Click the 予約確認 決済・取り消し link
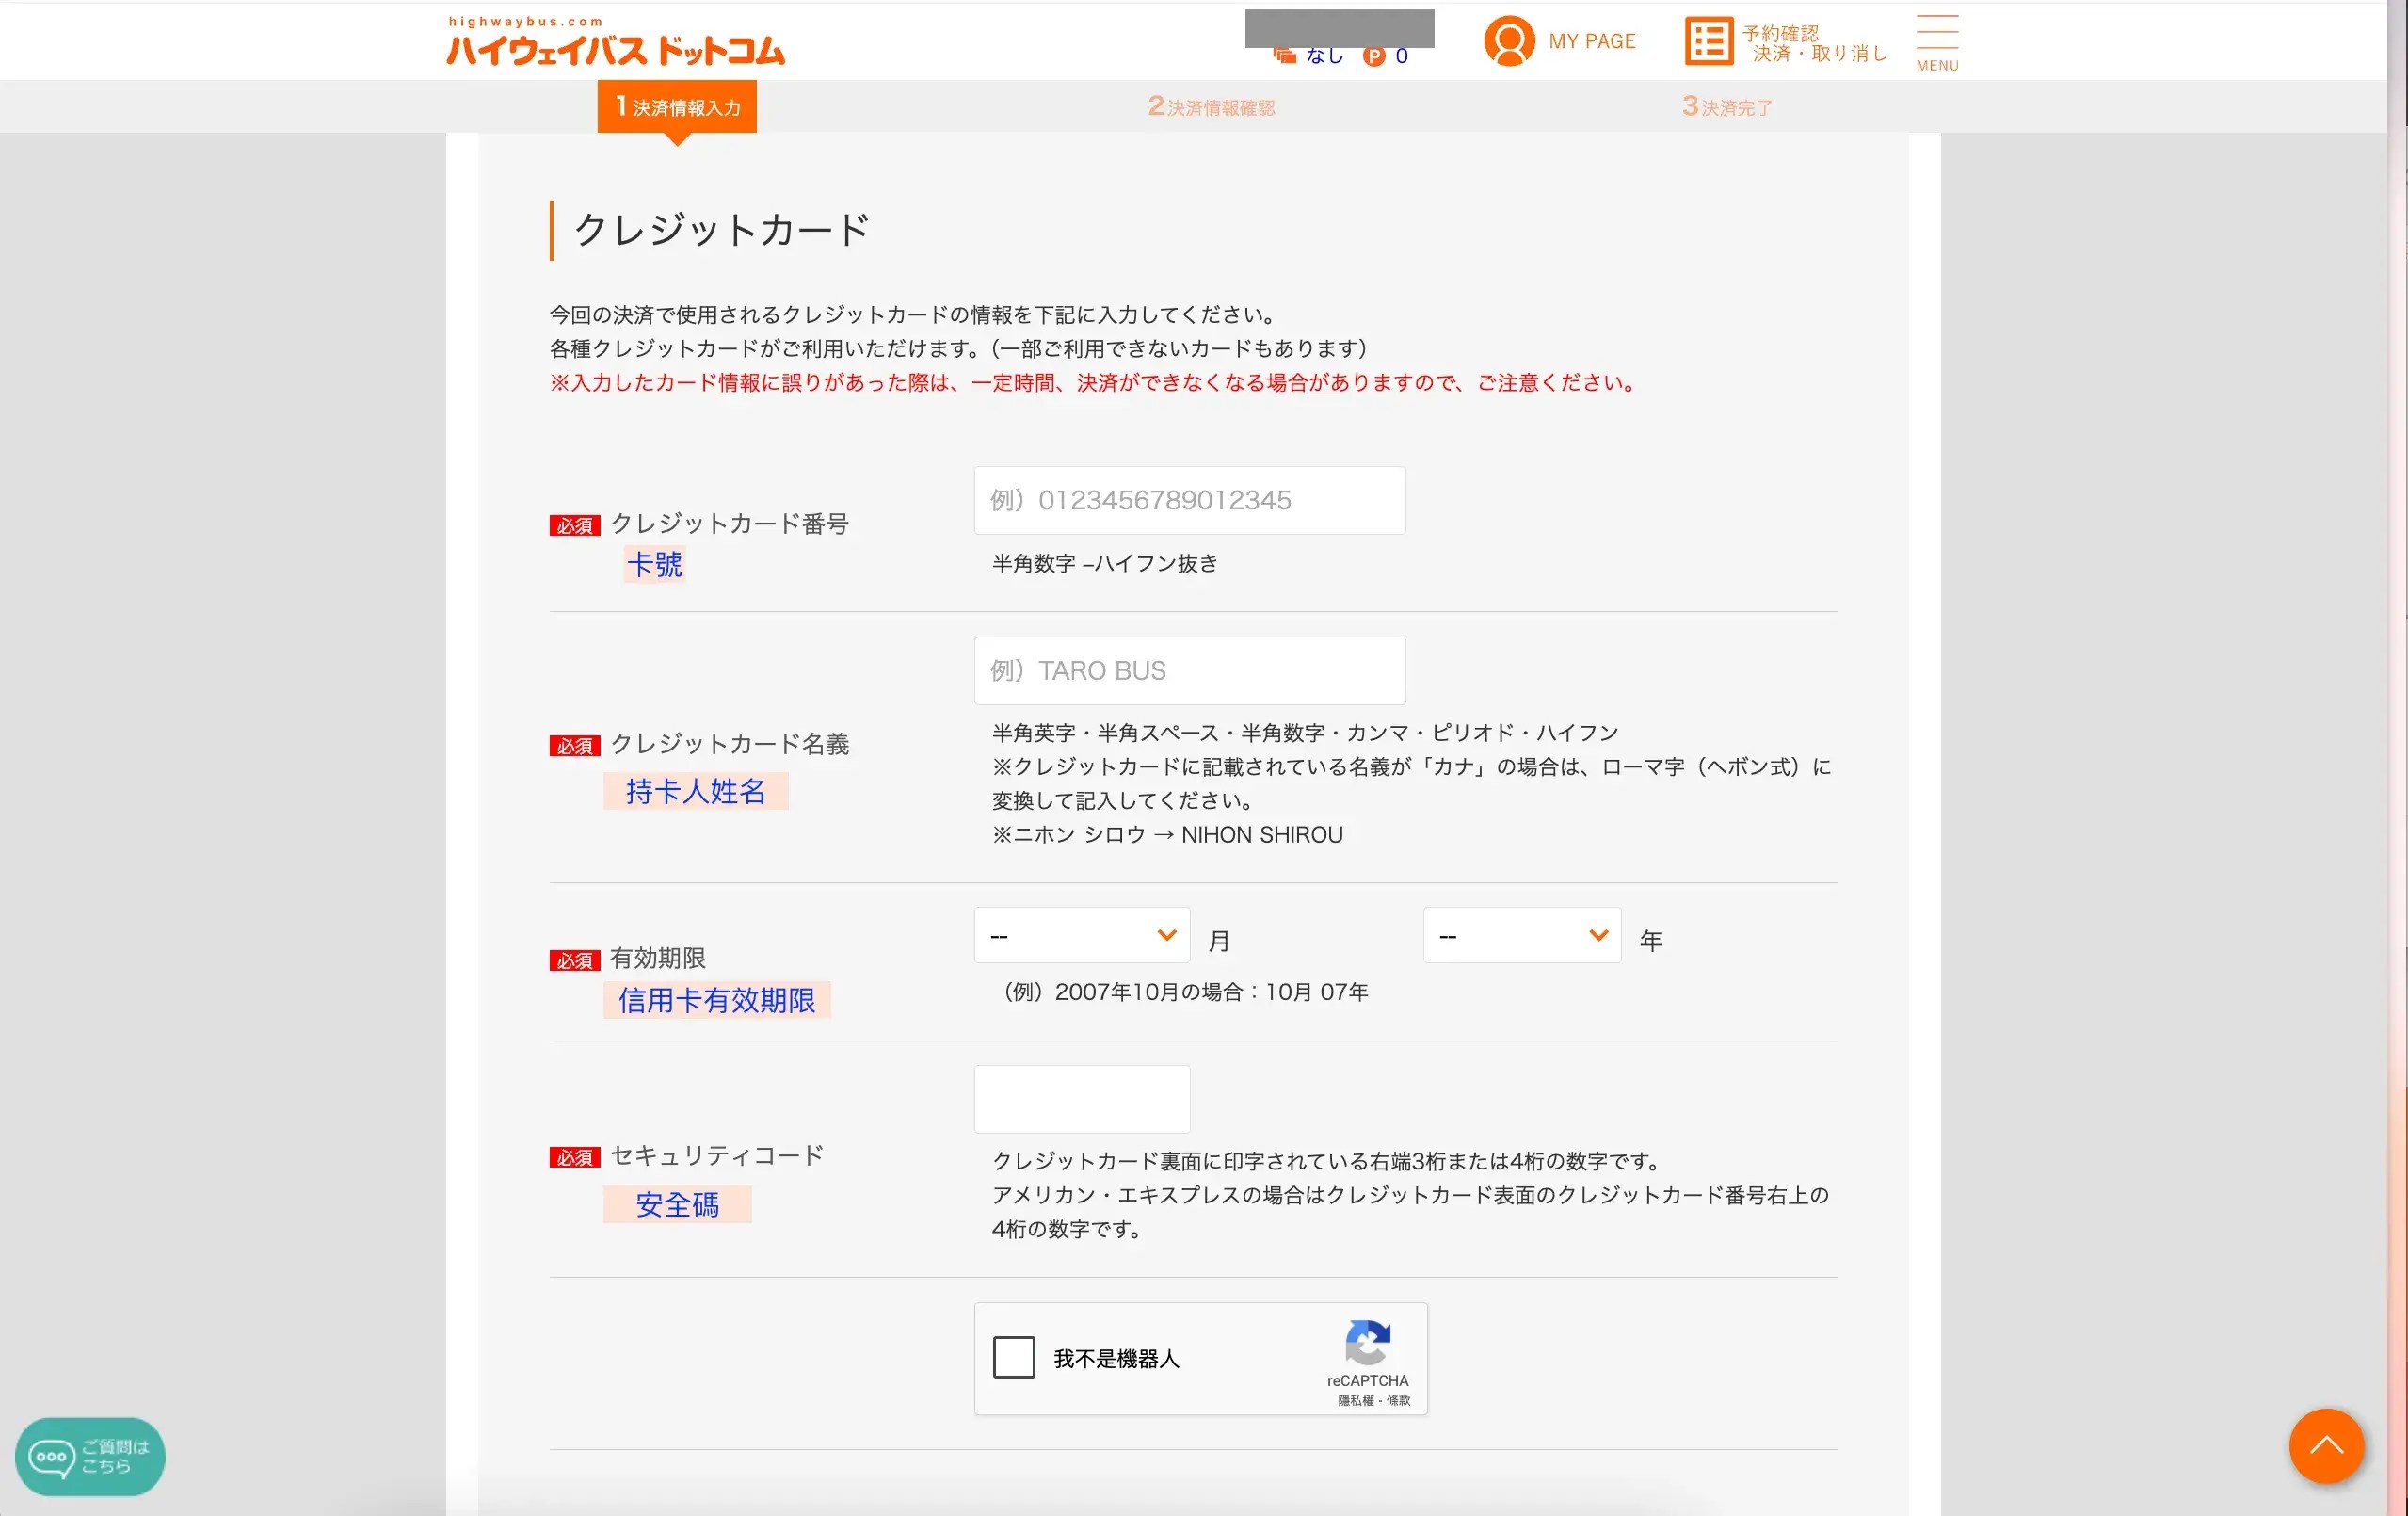The image size is (2408, 1516). pyautogui.click(x=1814, y=43)
